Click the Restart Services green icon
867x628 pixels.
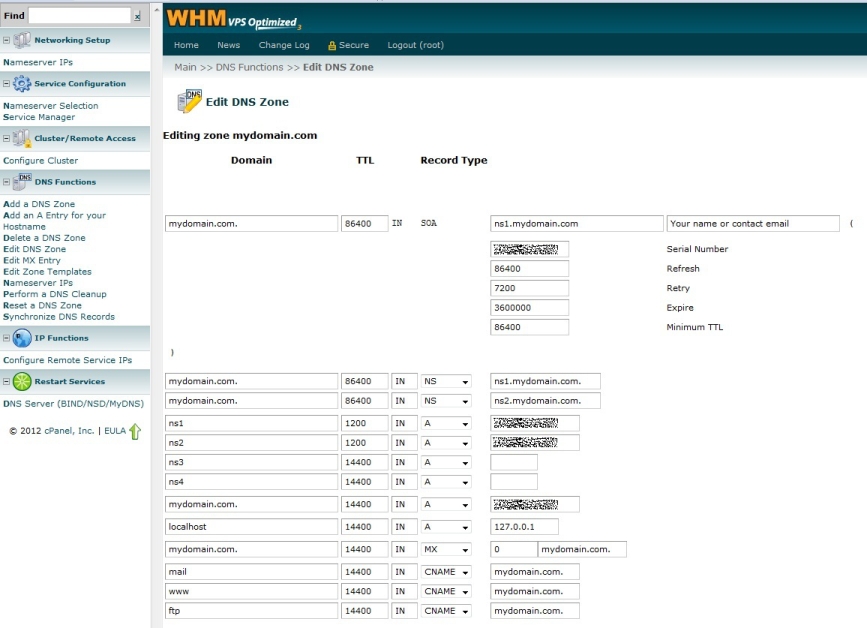(22, 381)
